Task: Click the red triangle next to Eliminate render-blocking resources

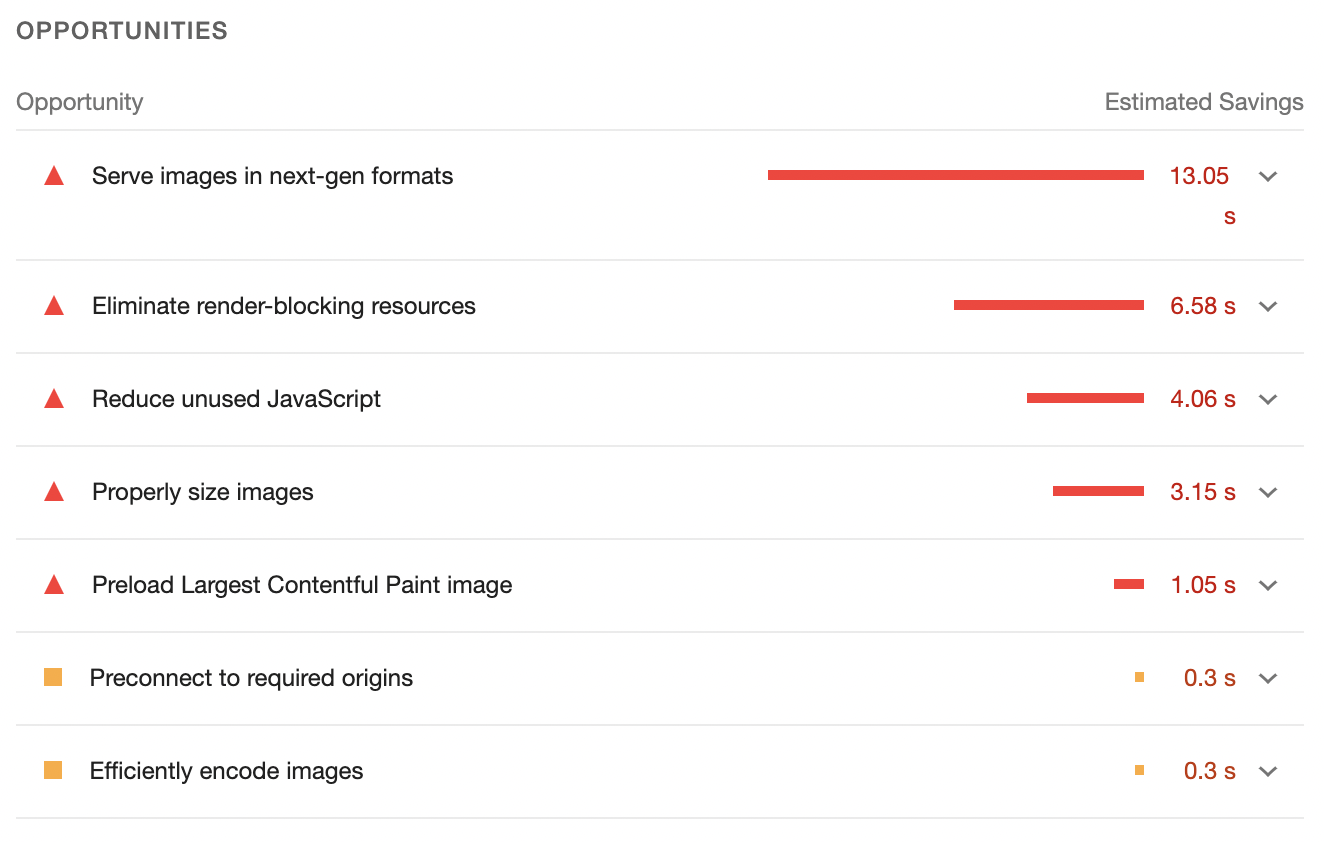Action: 54,306
